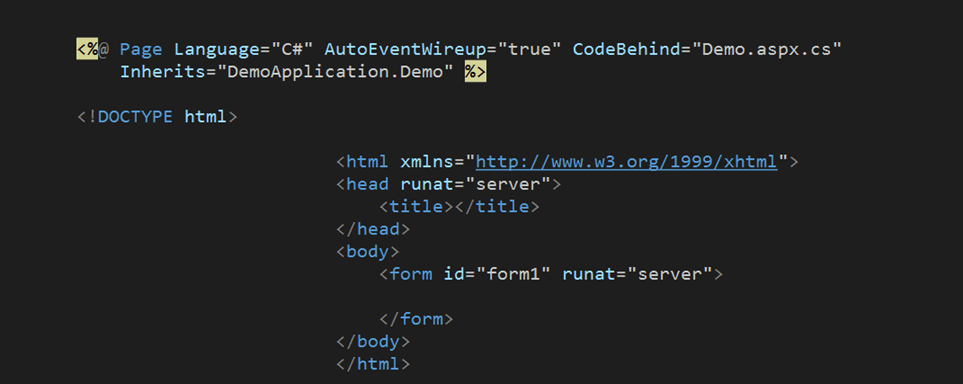The width and height of the screenshot is (963, 384).
Task: Click the "form1" id value
Action: 513,274
